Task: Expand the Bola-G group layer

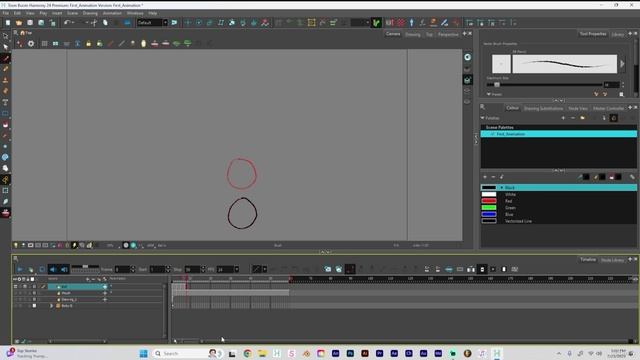Action: click(x=51, y=305)
